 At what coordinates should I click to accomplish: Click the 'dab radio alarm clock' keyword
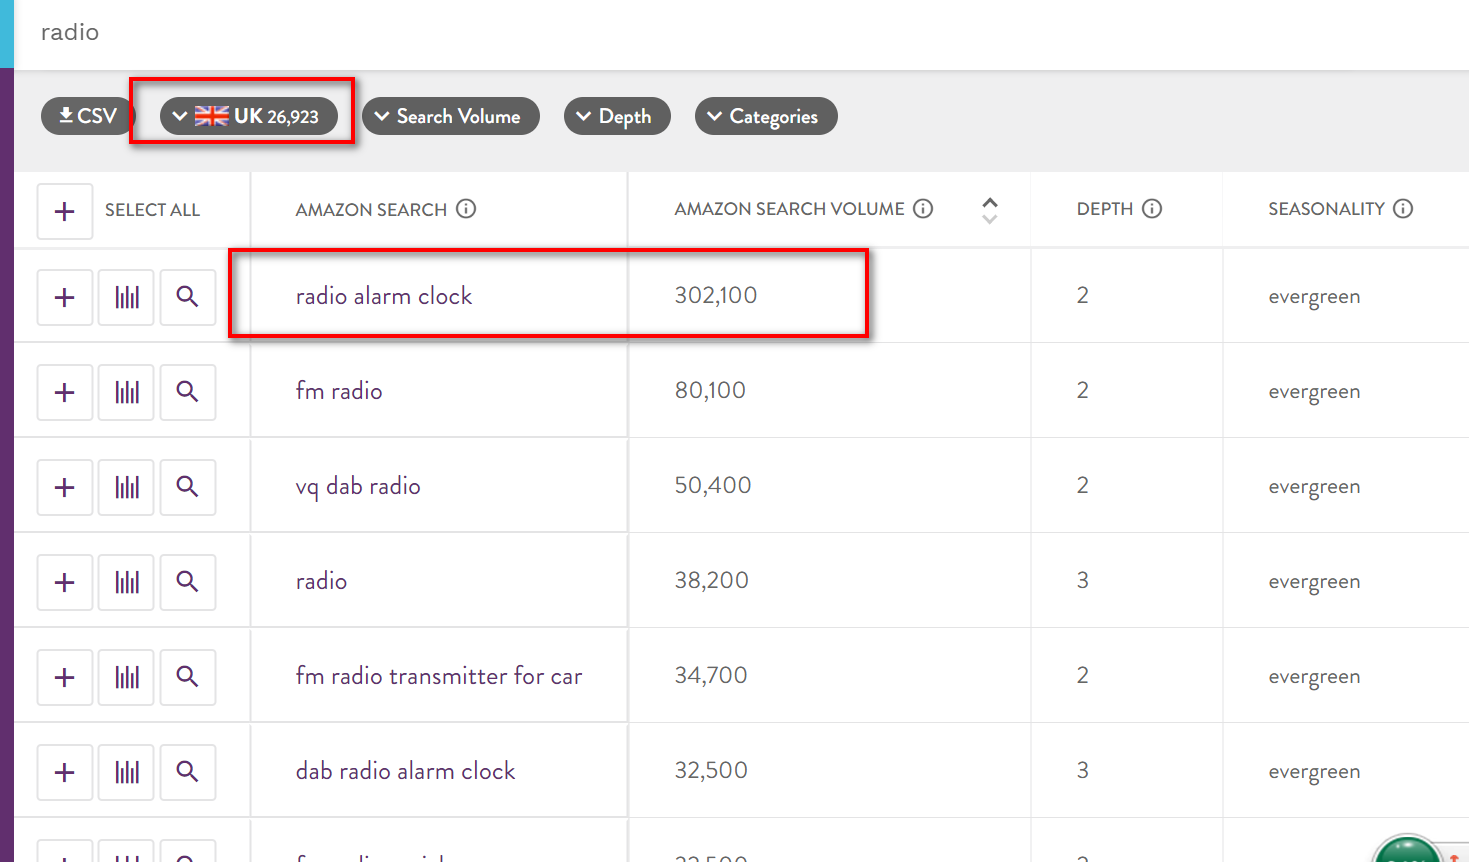(x=406, y=771)
